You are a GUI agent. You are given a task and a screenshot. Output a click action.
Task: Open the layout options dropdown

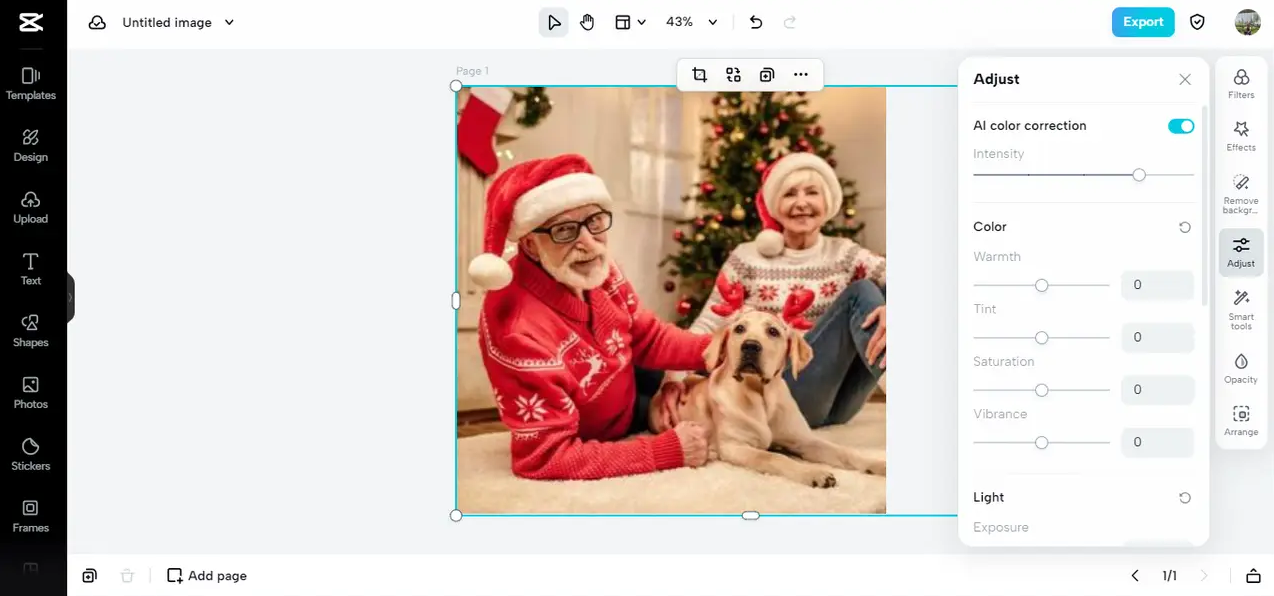pyautogui.click(x=630, y=22)
